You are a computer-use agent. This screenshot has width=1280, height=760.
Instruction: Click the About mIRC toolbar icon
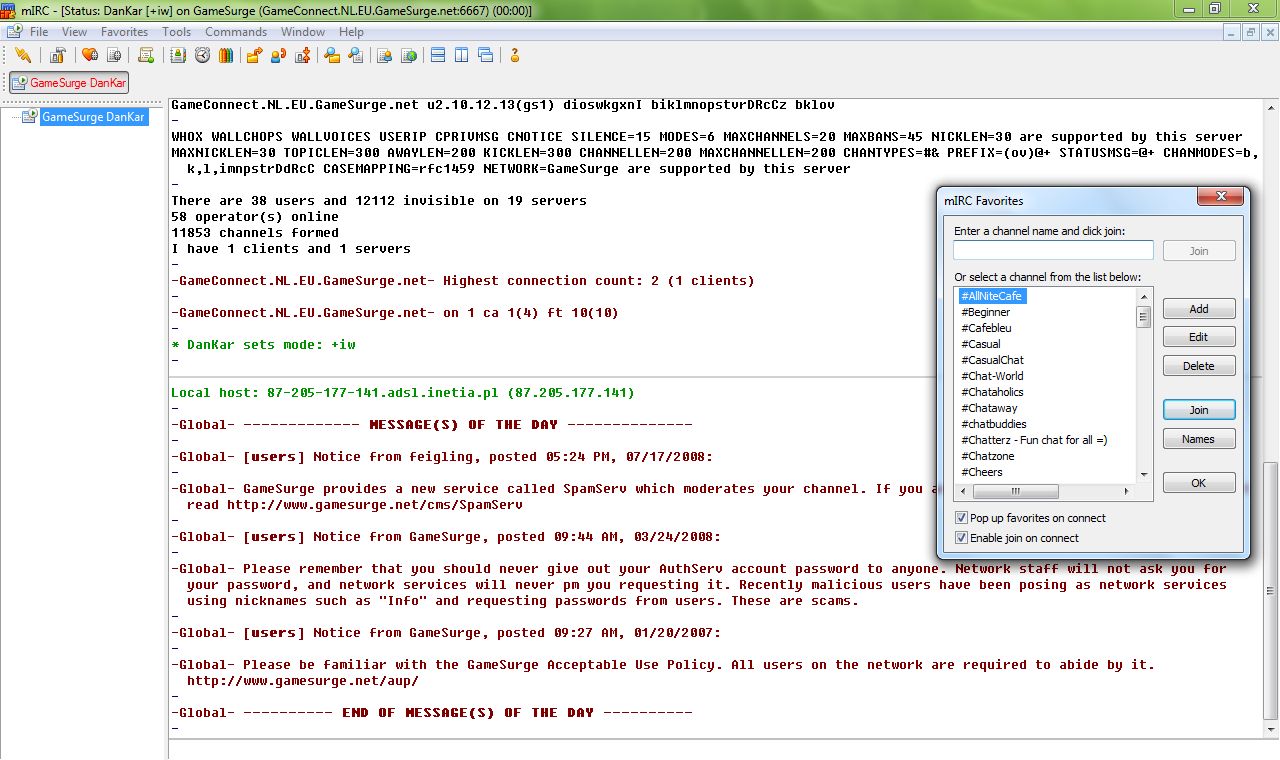(x=515, y=55)
